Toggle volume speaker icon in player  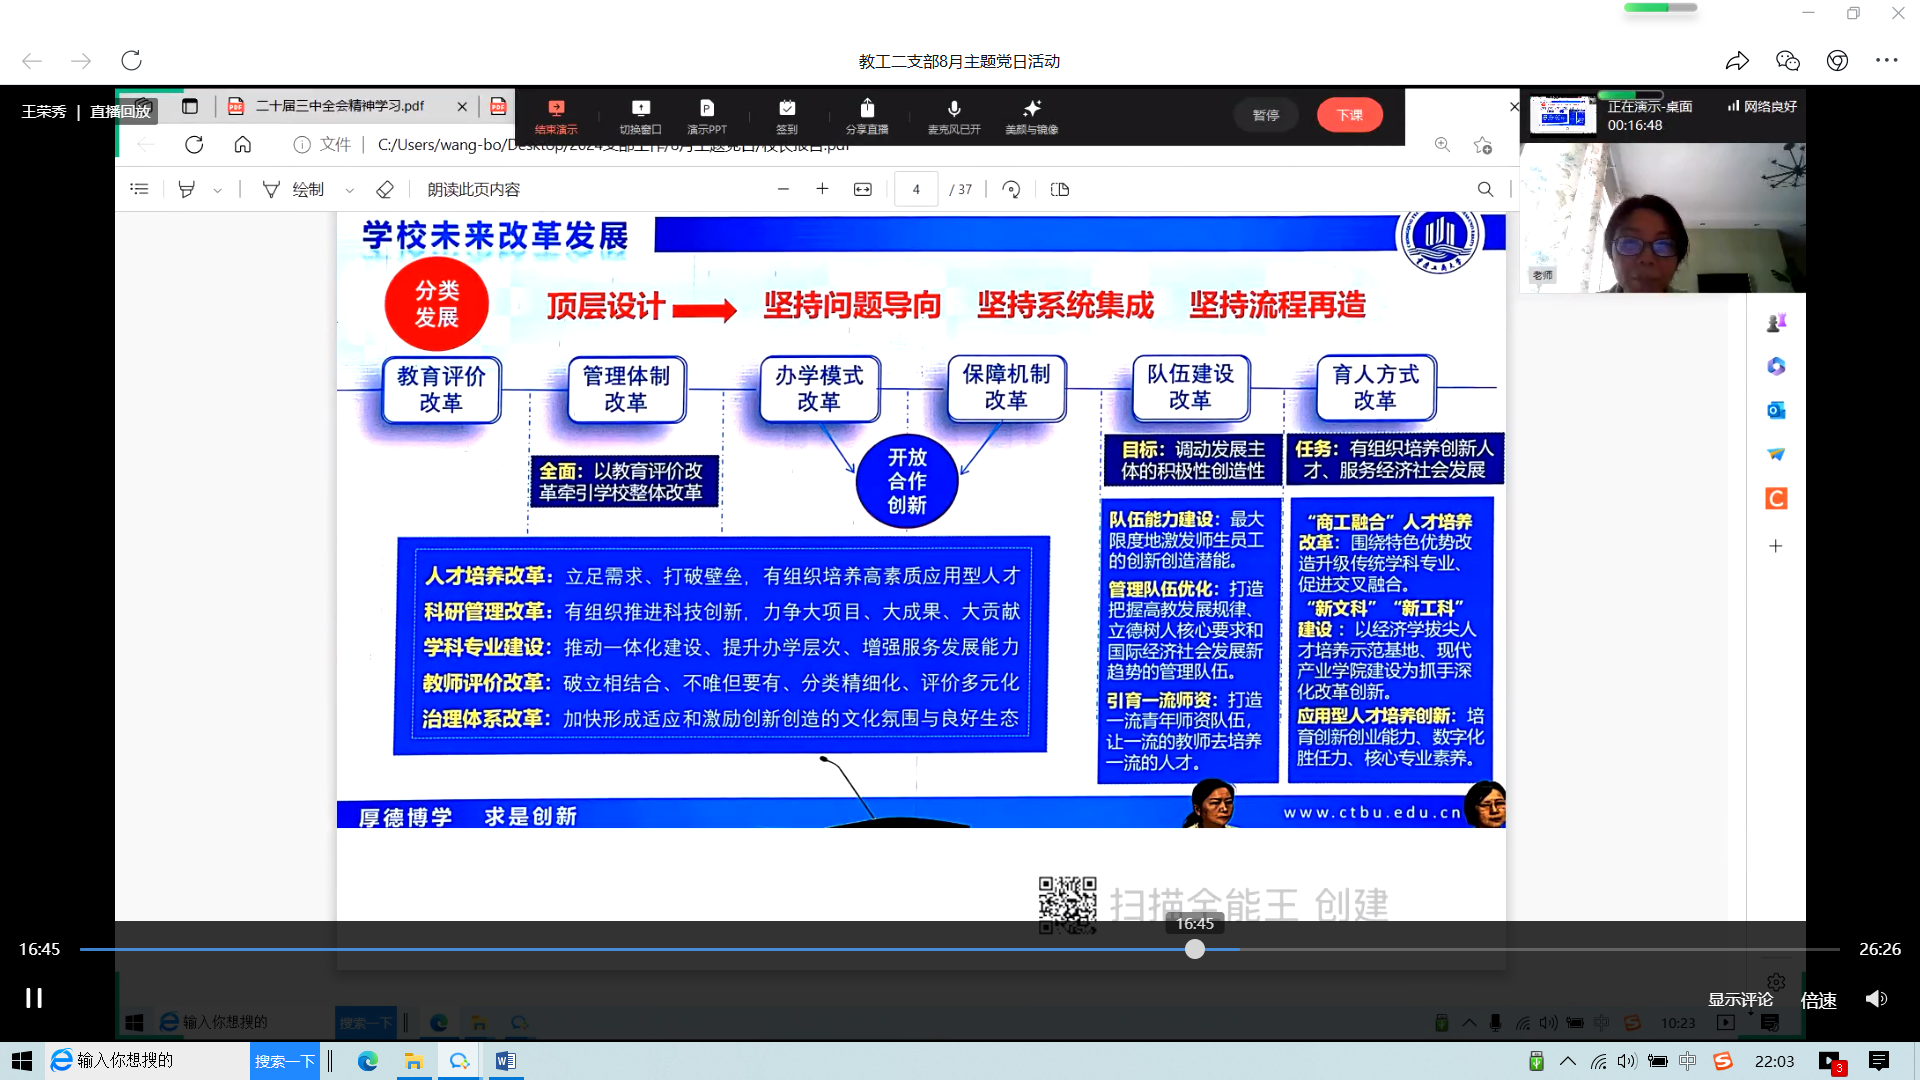[1876, 999]
